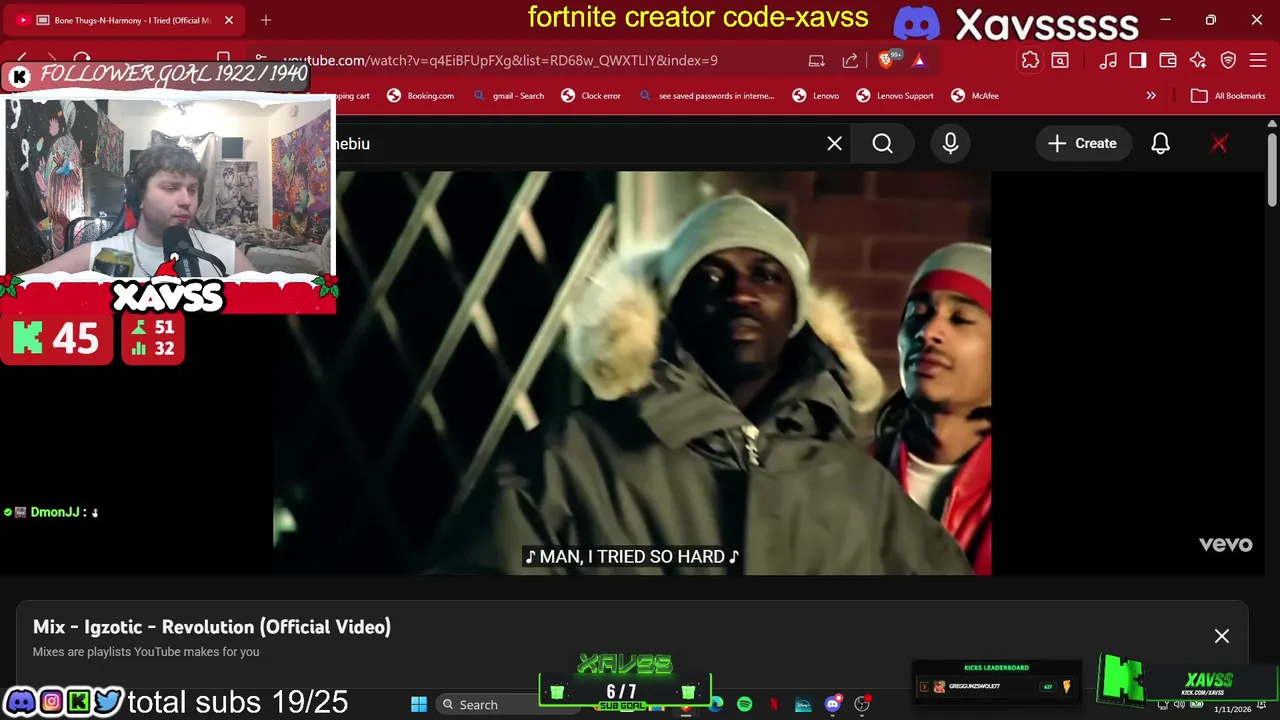Expand hidden bookmarks chevron
This screenshot has width=1280, height=720.
point(1151,96)
